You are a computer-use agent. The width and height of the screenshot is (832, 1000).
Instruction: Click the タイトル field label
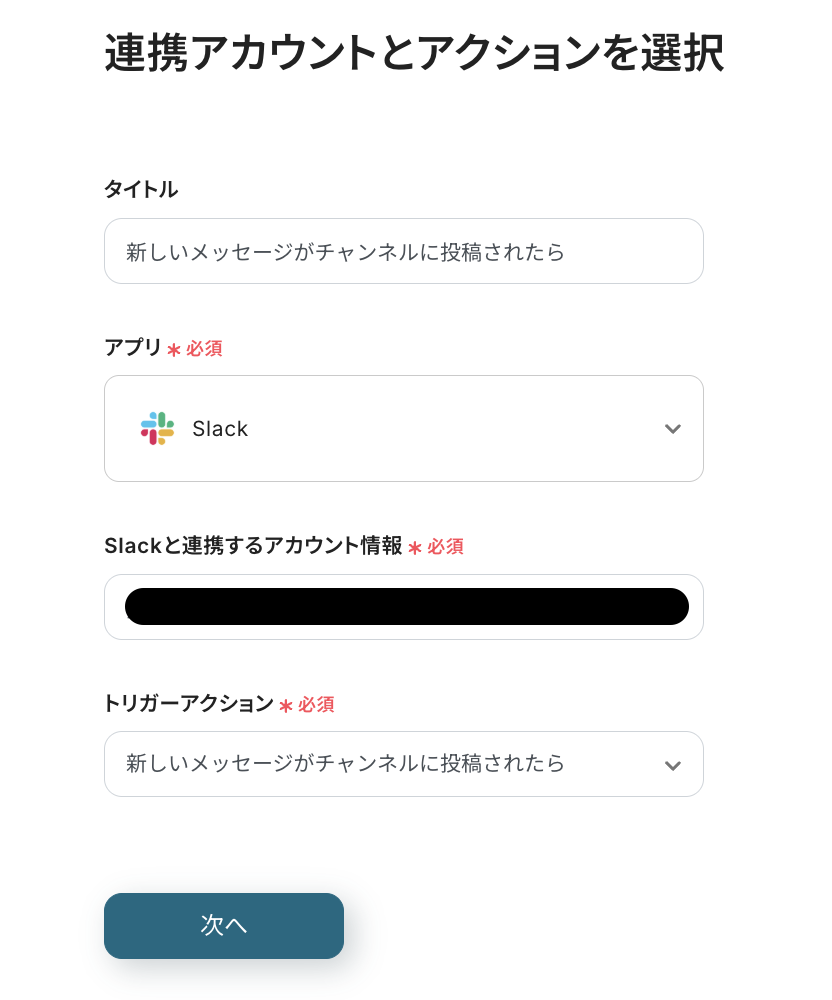coord(141,189)
